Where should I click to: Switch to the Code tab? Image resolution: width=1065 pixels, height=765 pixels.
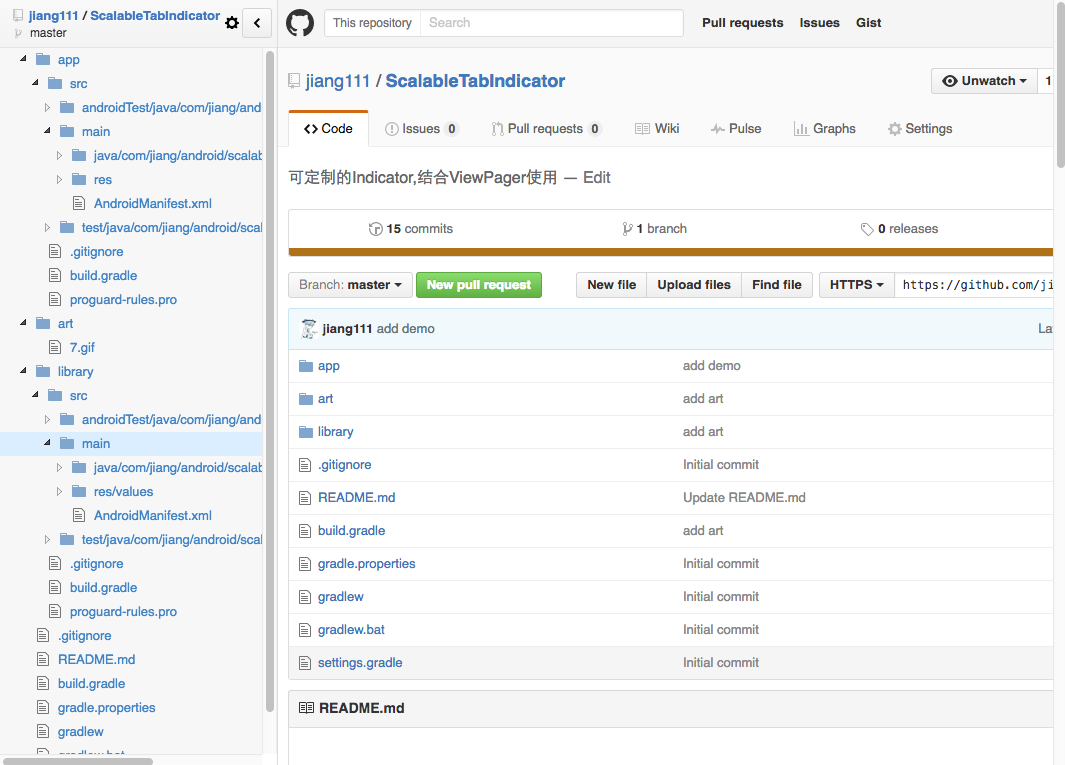click(329, 128)
